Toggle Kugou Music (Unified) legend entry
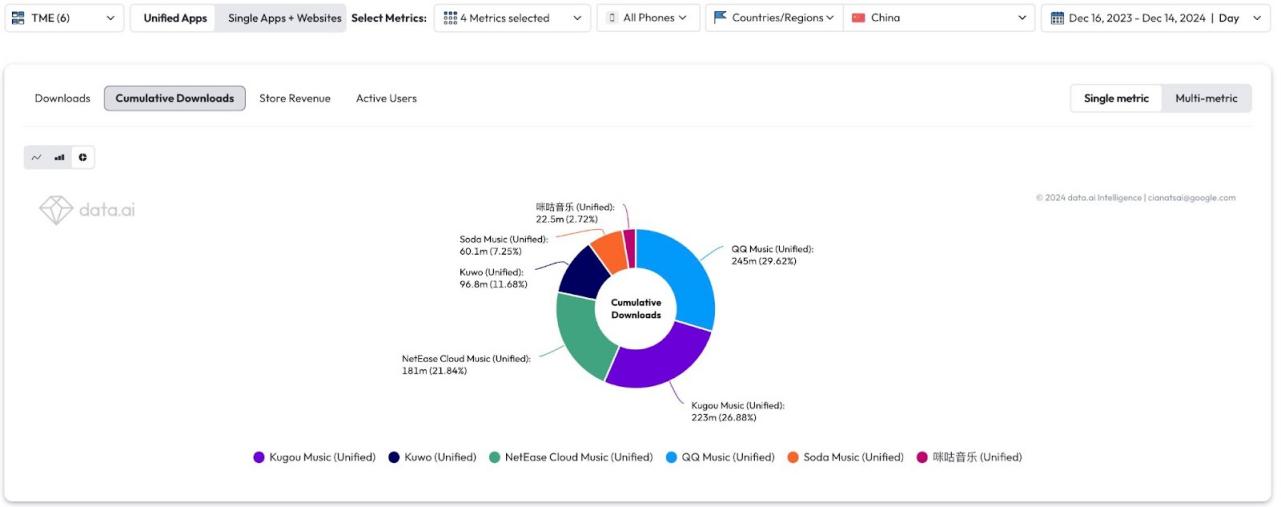The height and width of the screenshot is (507, 1281). 315,457
